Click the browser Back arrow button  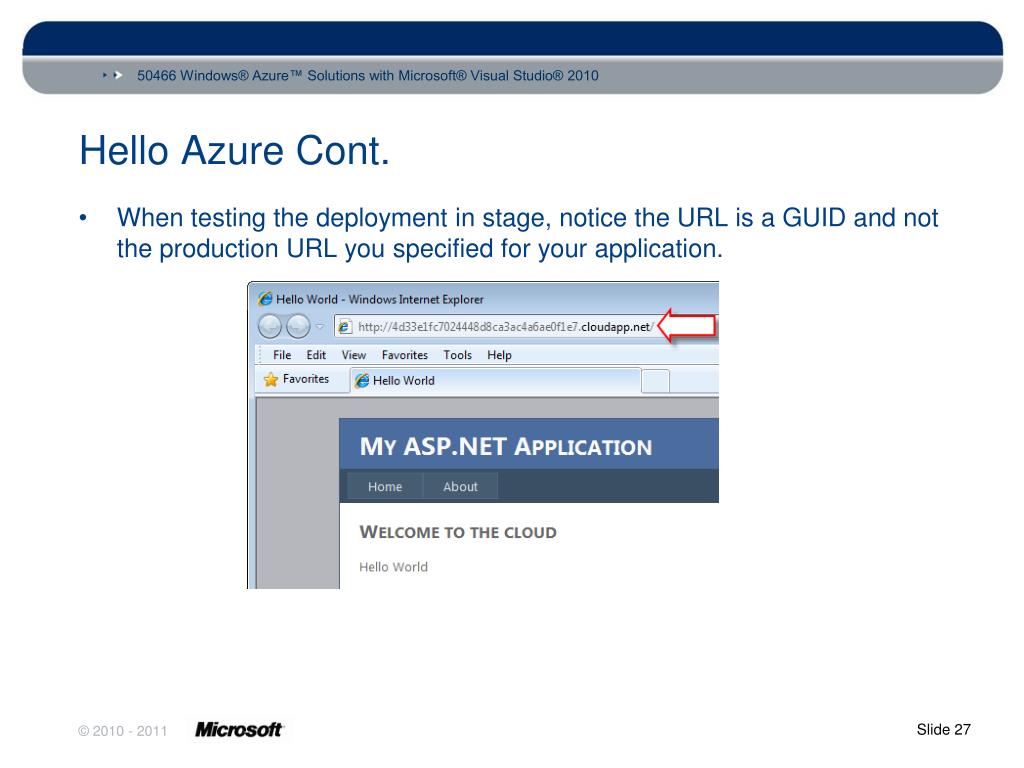coord(270,326)
